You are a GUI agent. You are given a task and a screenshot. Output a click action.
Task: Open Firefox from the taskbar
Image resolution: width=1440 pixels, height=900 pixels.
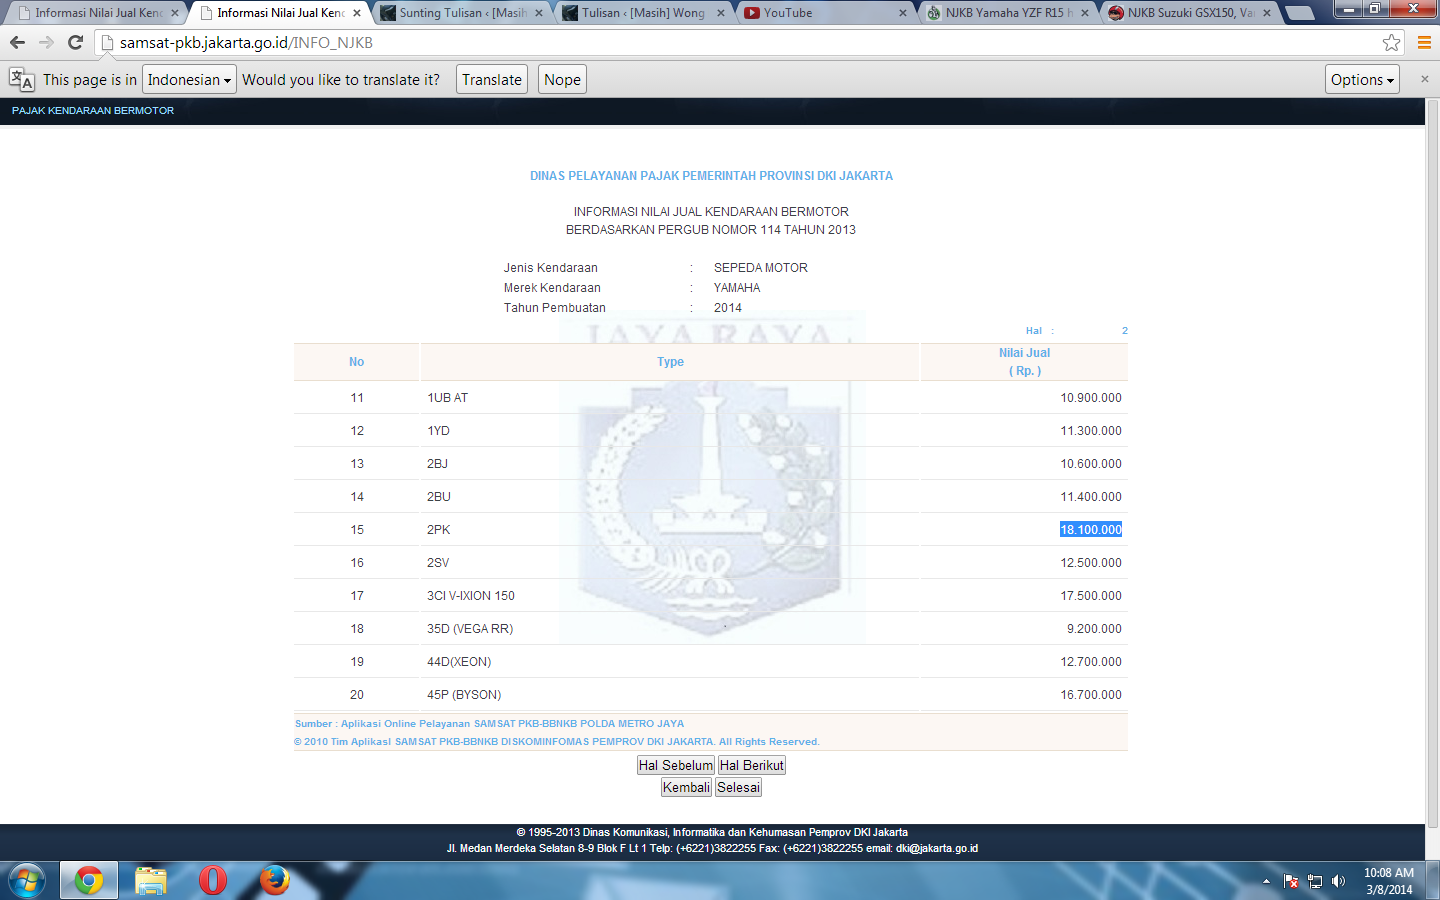pos(274,880)
